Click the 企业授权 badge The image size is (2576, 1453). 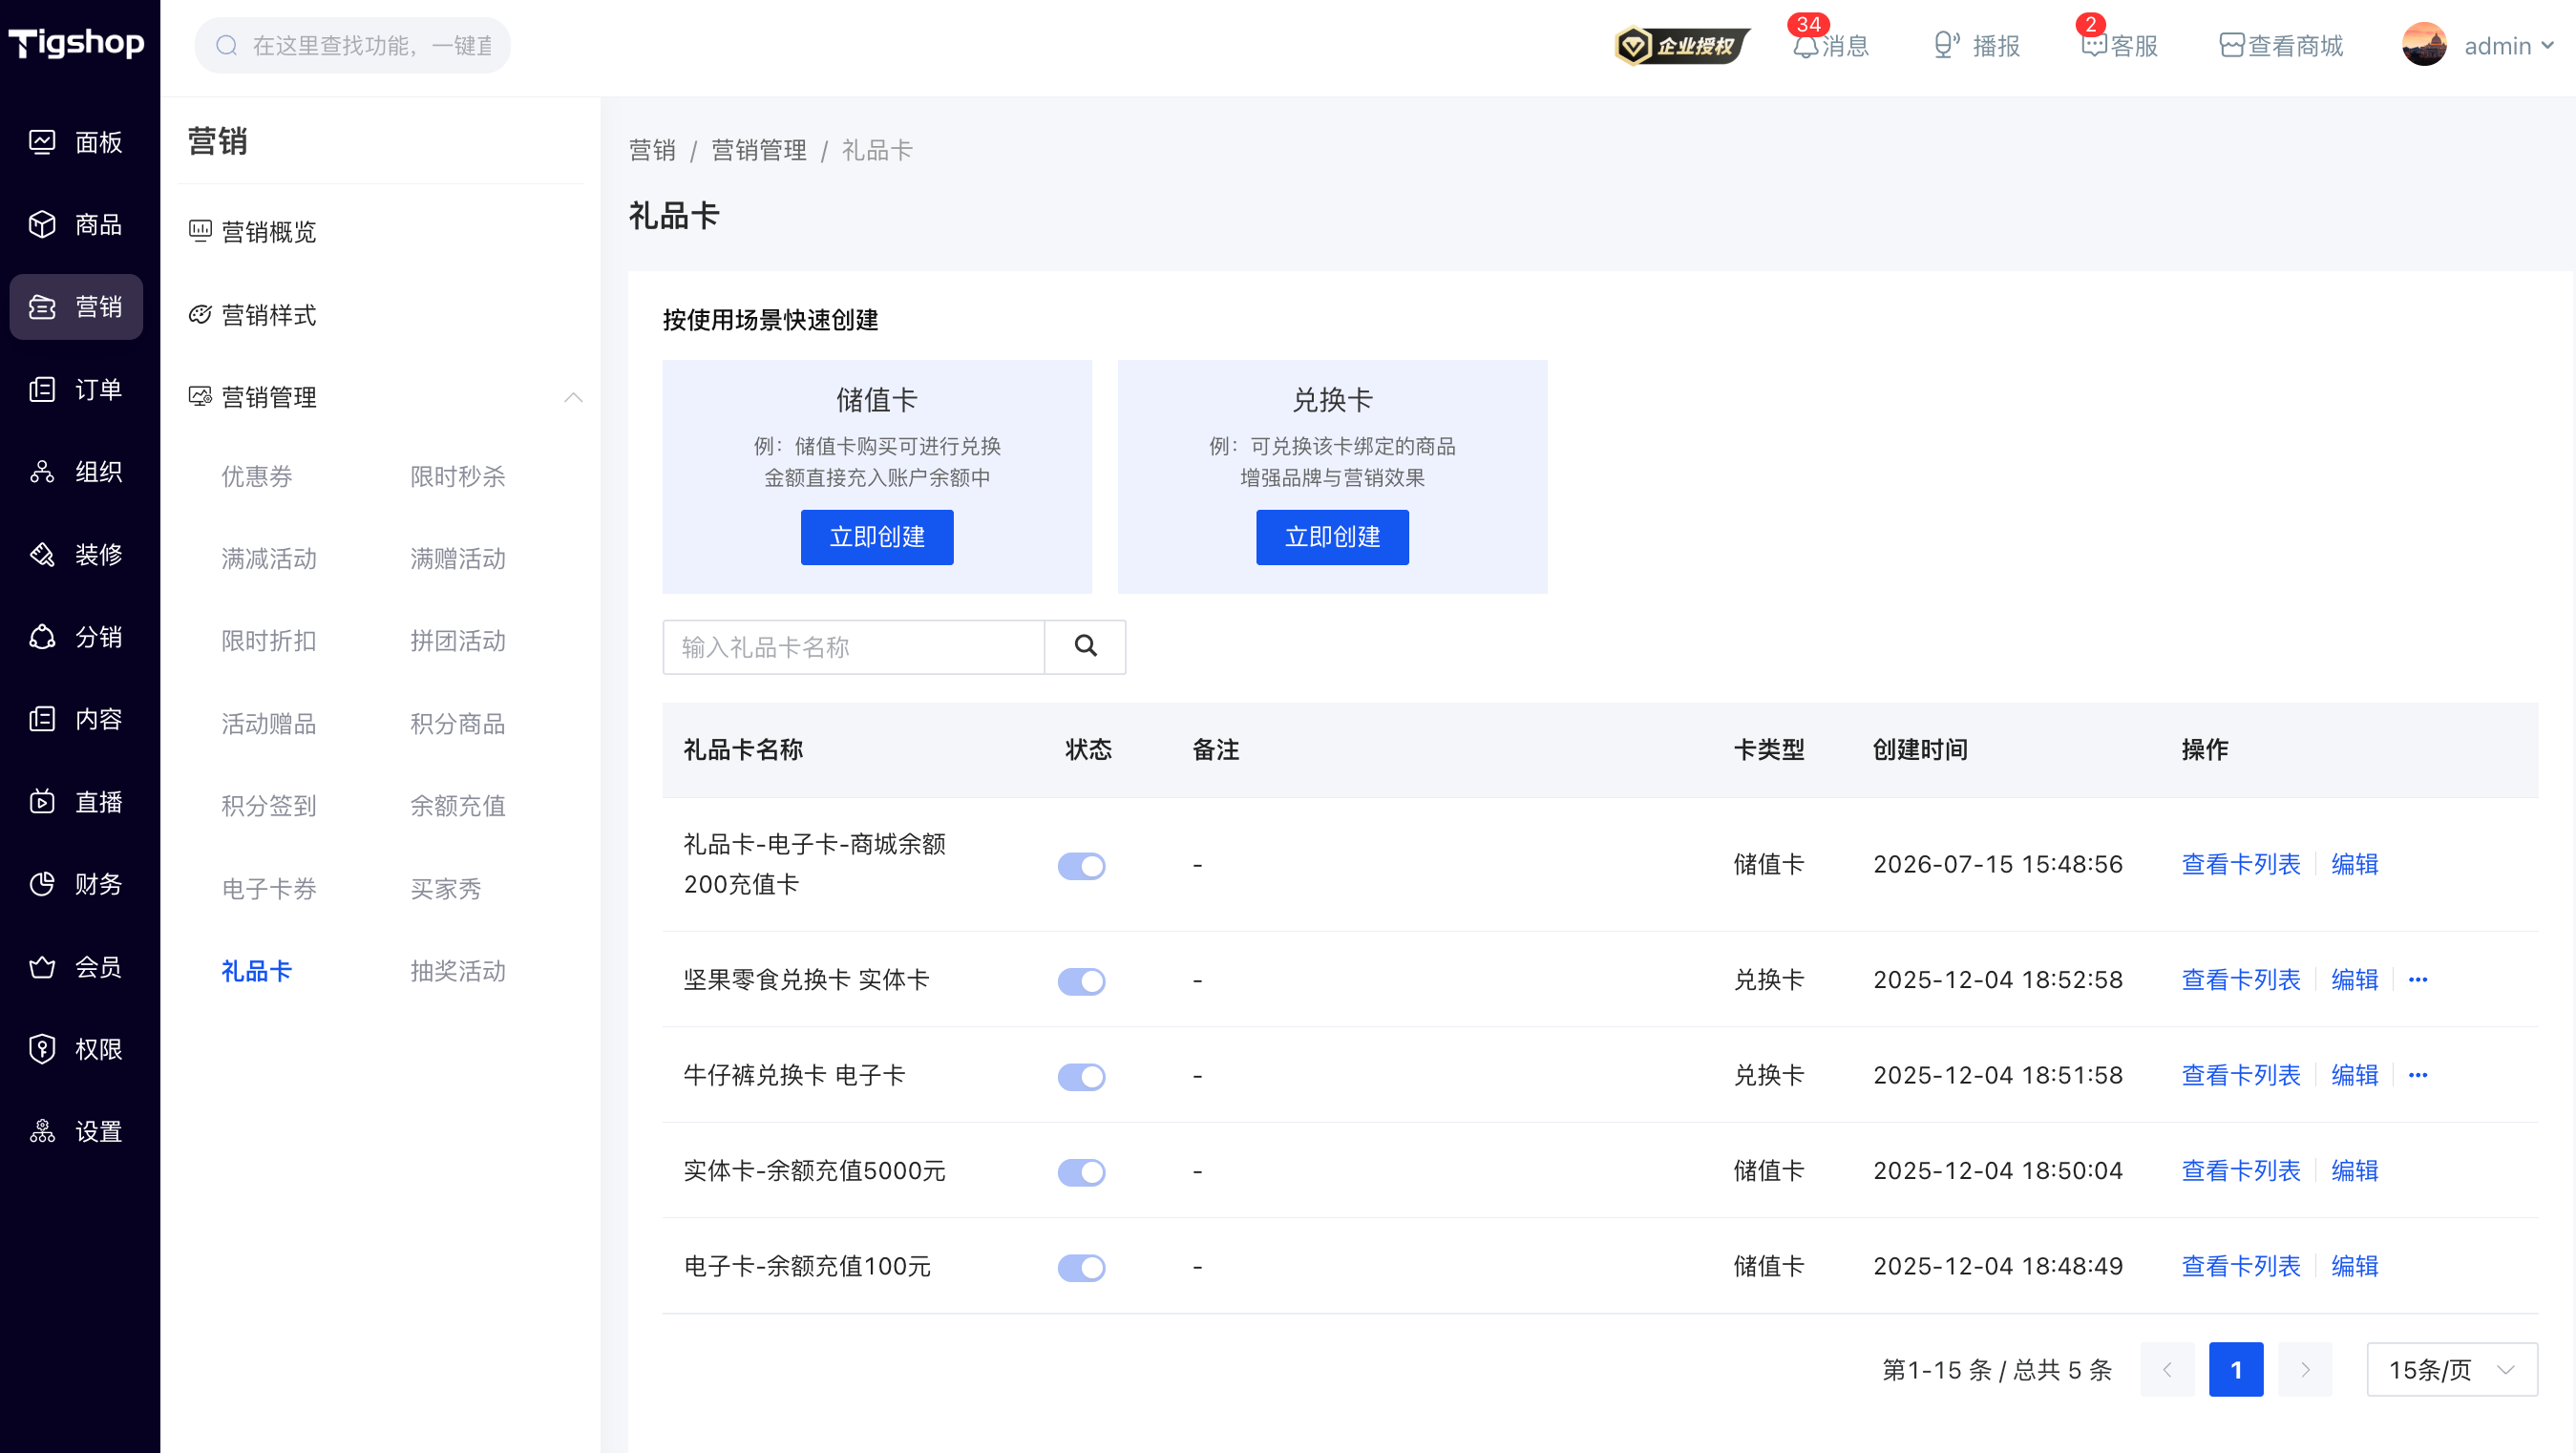(x=1682, y=46)
